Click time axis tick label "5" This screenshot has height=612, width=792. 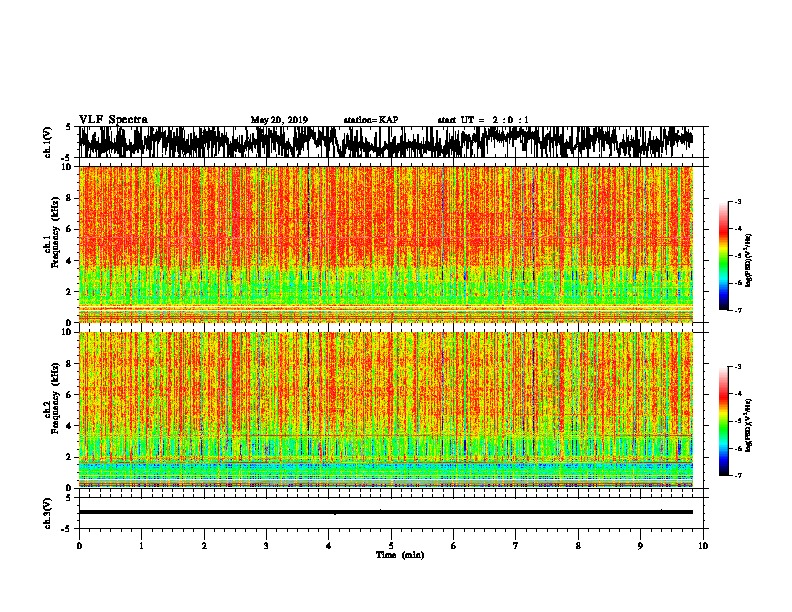[391, 546]
